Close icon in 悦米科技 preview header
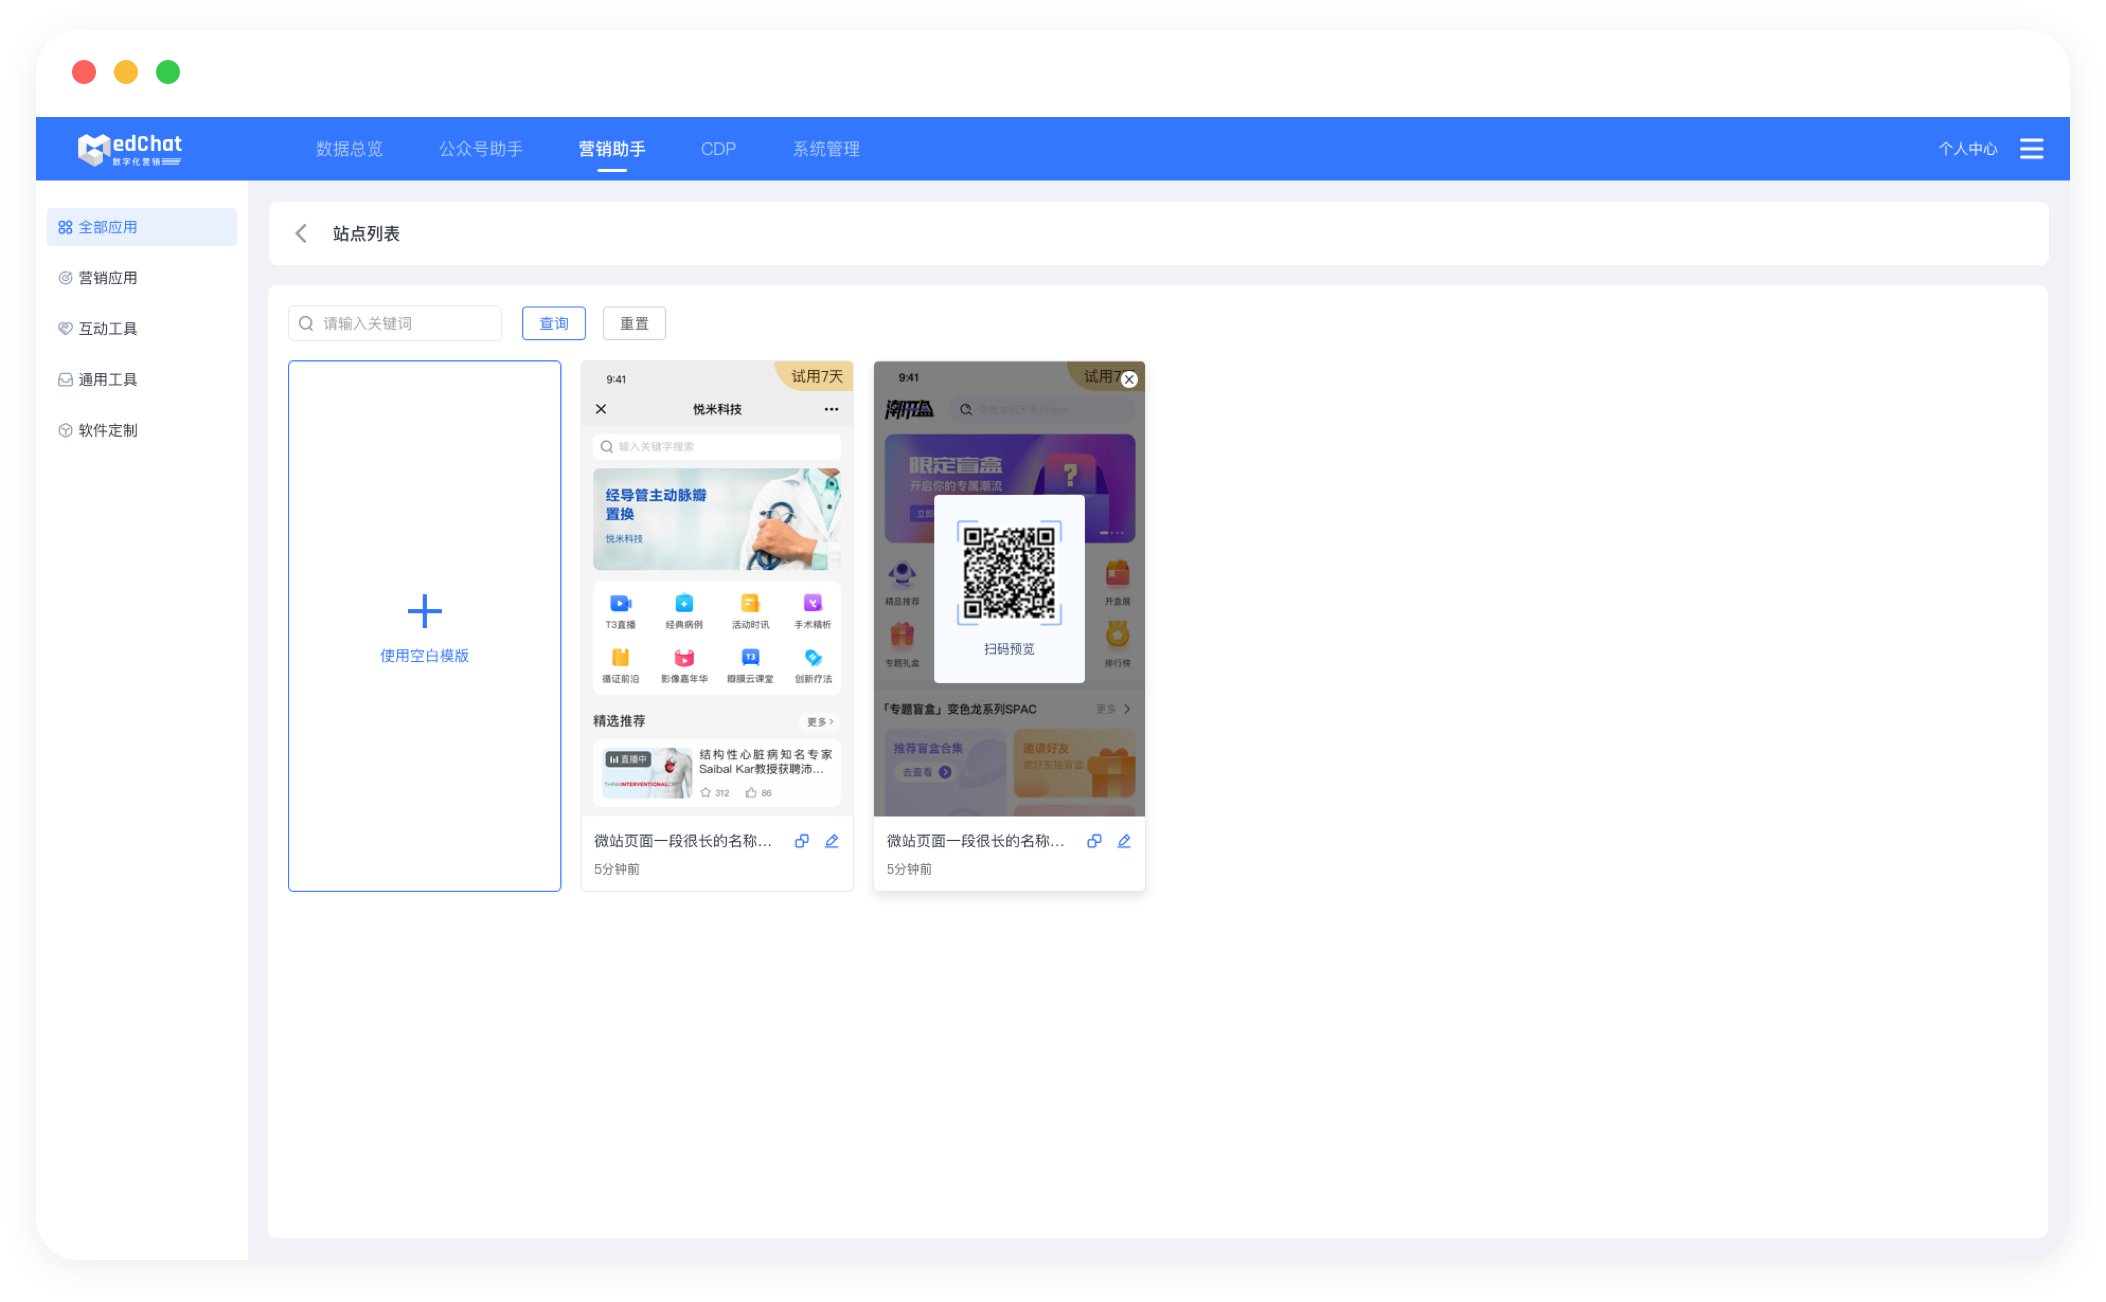Image resolution: width=2106 pixels, height=1302 pixels. (601, 409)
